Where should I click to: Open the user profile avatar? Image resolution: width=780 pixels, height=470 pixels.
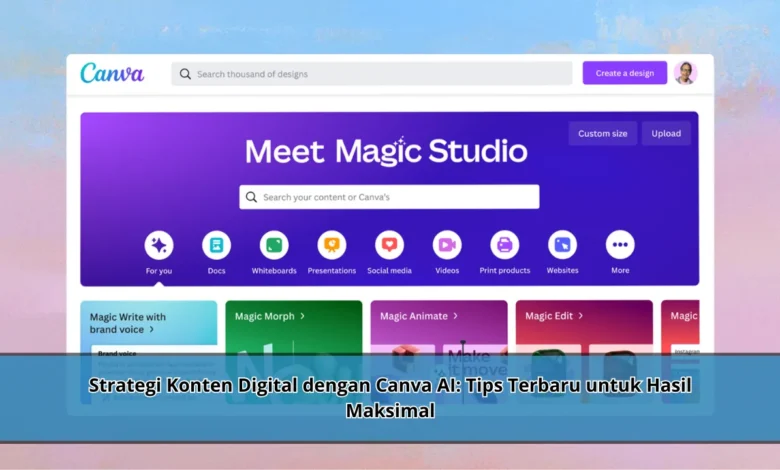point(686,73)
